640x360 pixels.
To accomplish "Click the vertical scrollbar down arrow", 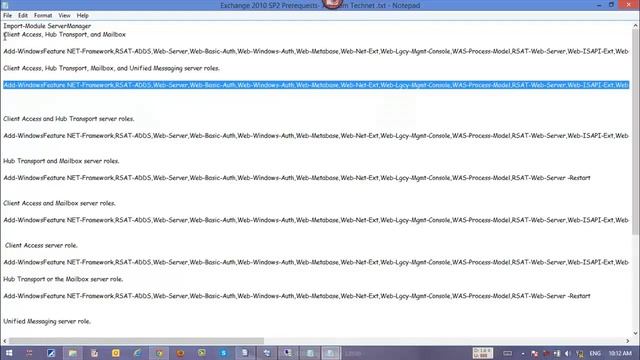I will coord(636,333).
